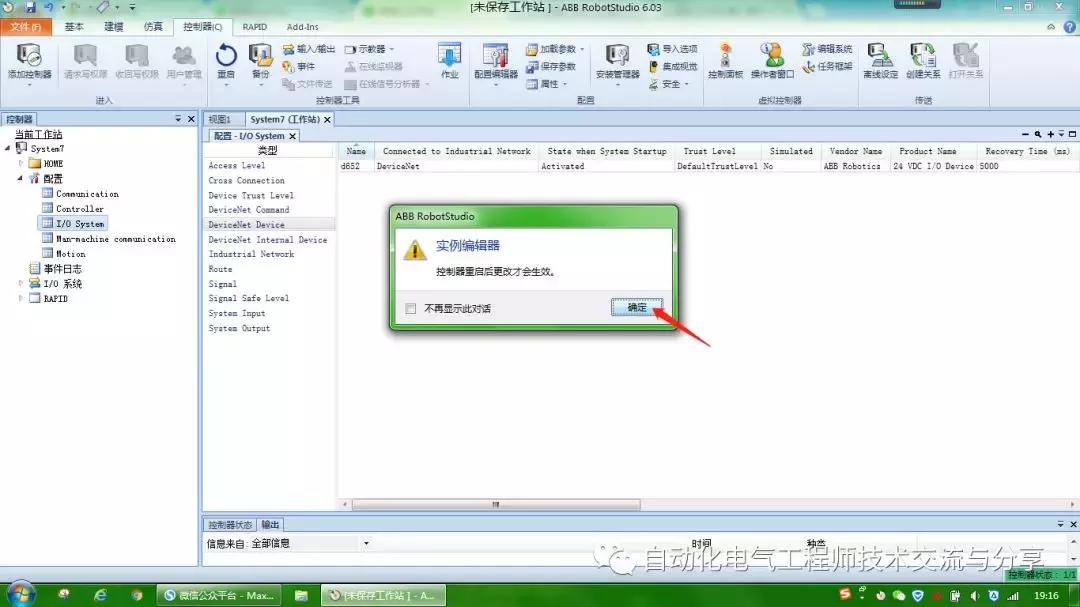Click the undo icon in quick access toolbar
1080x607 pixels.
point(49,7)
